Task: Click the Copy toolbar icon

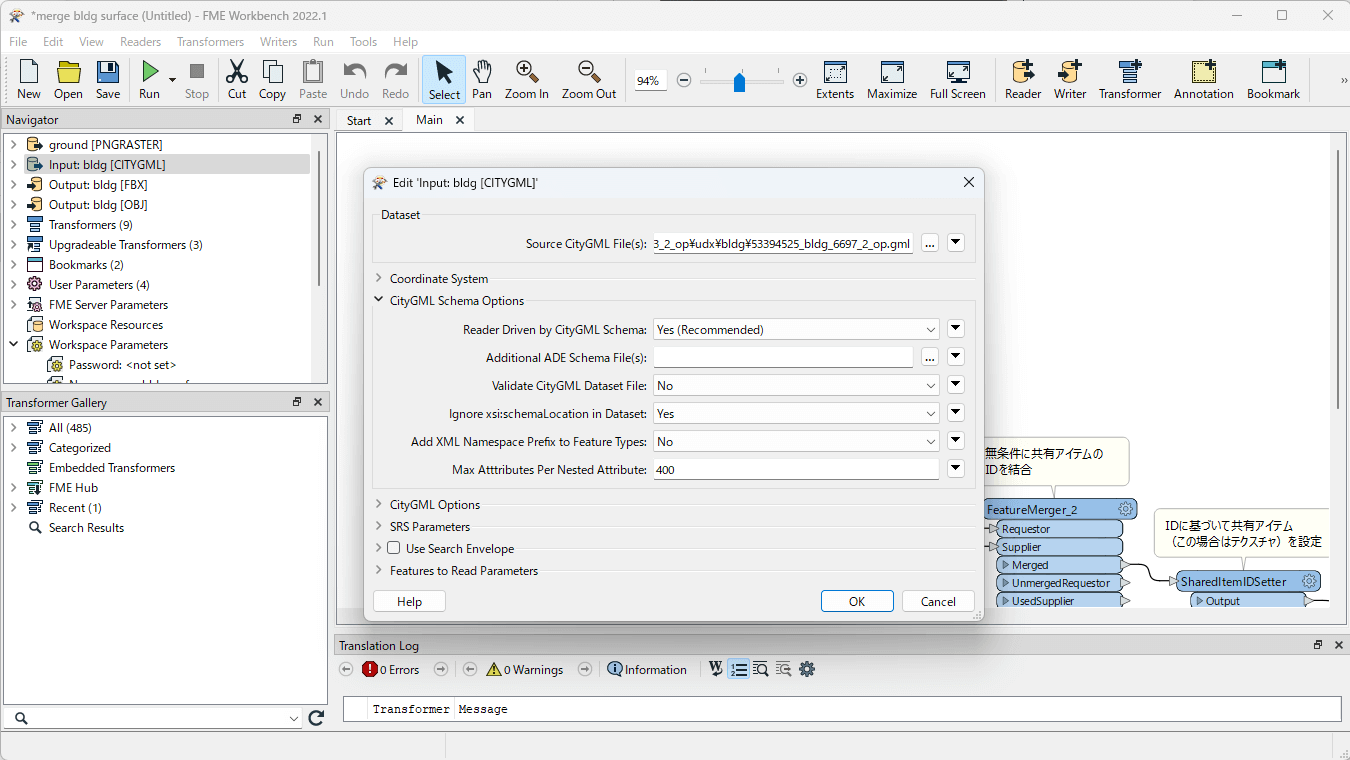Action: [x=272, y=72]
